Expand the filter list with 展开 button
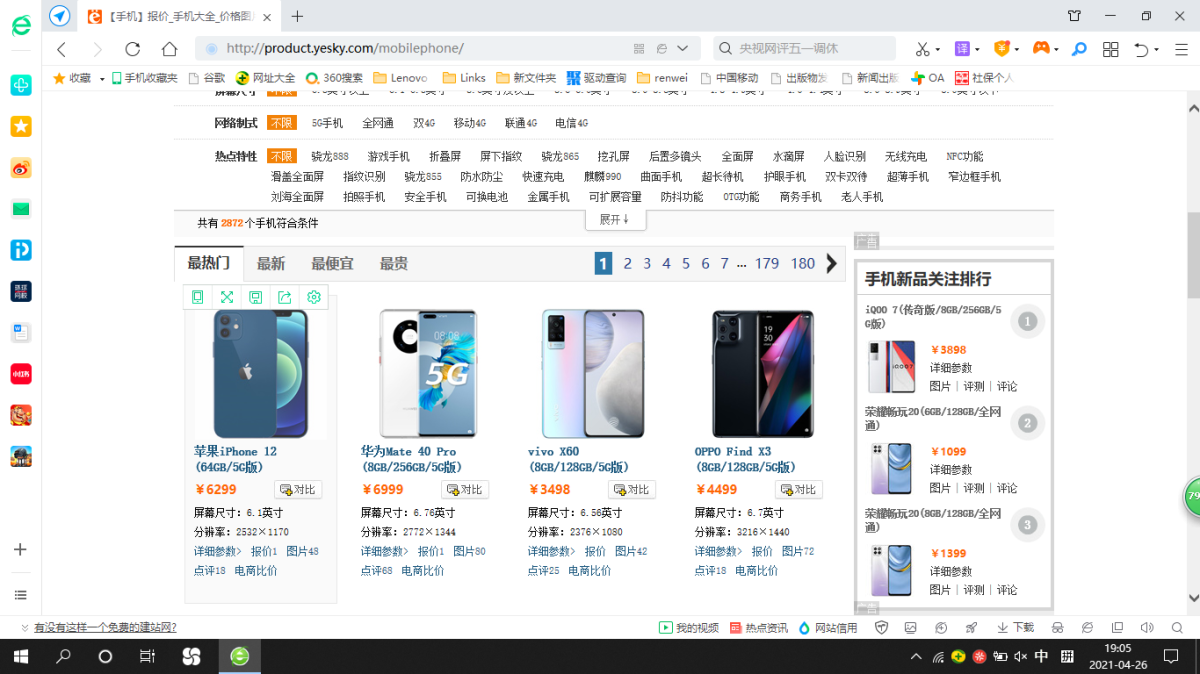Image resolution: width=1200 pixels, height=674 pixels. [x=615, y=219]
